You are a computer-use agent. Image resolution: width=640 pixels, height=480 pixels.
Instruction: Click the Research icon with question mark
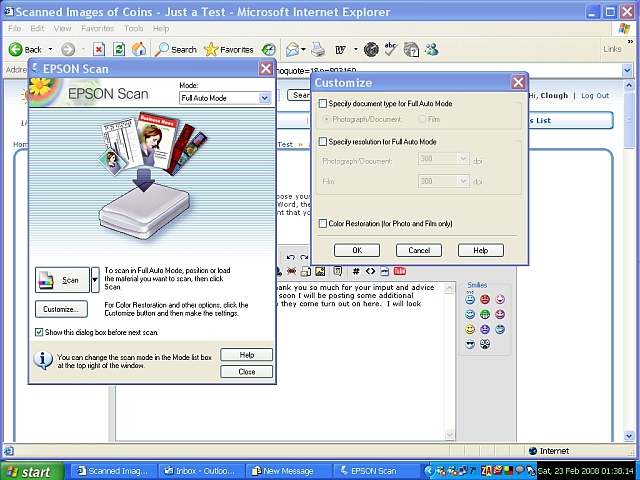(411, 49)
